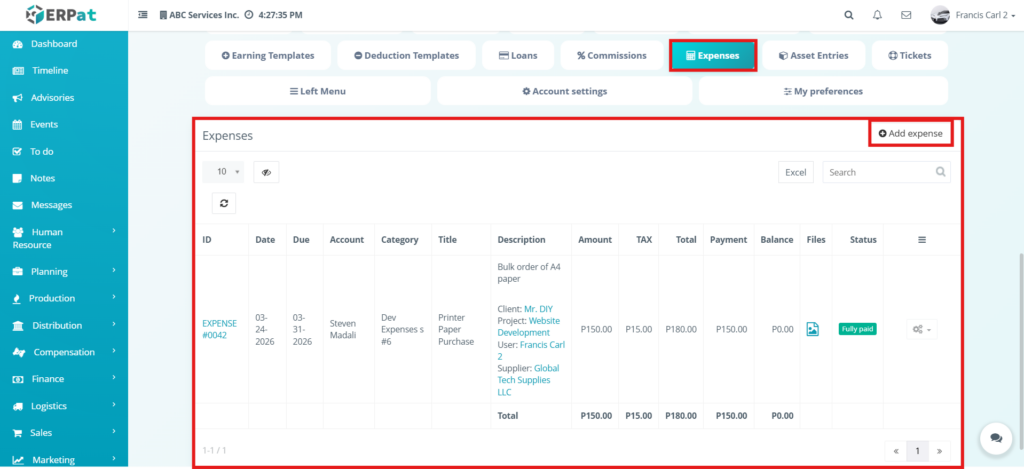Open the chat bubble icon at bottom right

[x=994, y=438]
